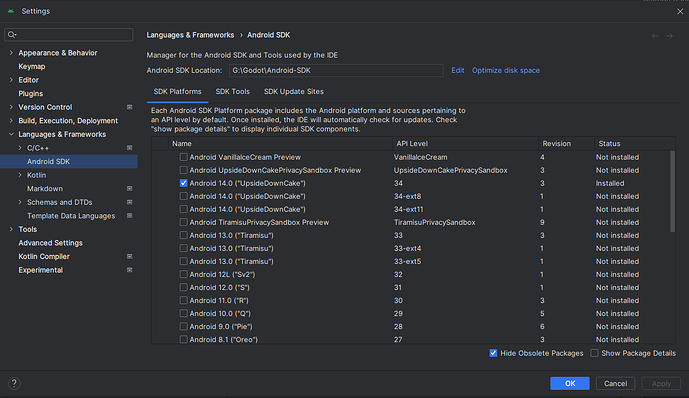Check Android 13.0 with API 33-ext5
This screenshot has height=398, width=689.
pos(184,261)
